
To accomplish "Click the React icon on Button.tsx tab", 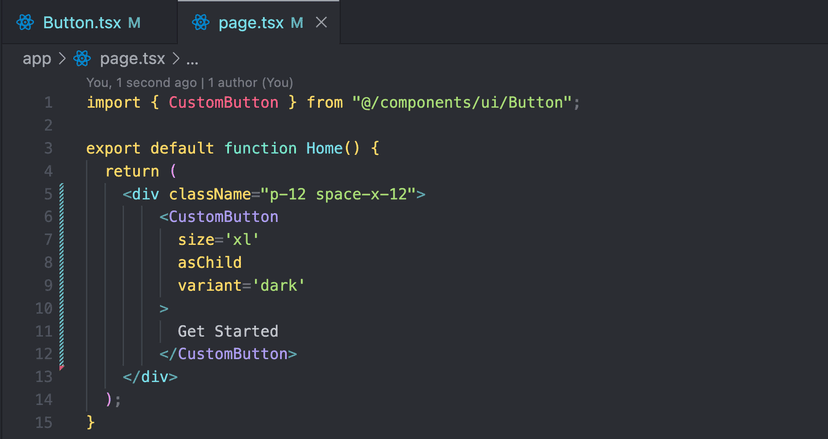I will [x=25, y=22].
